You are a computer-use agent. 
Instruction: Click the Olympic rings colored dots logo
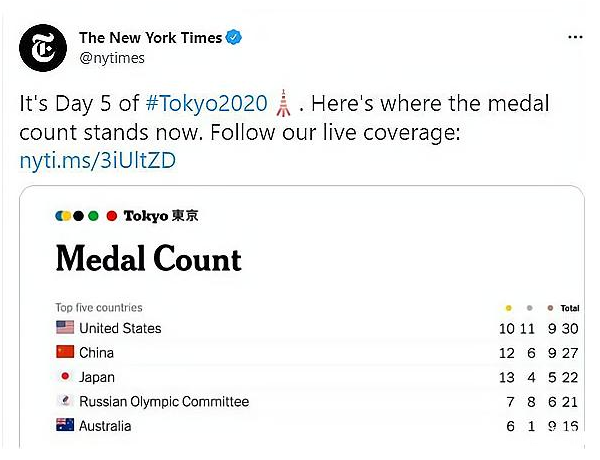coord(86,216)
